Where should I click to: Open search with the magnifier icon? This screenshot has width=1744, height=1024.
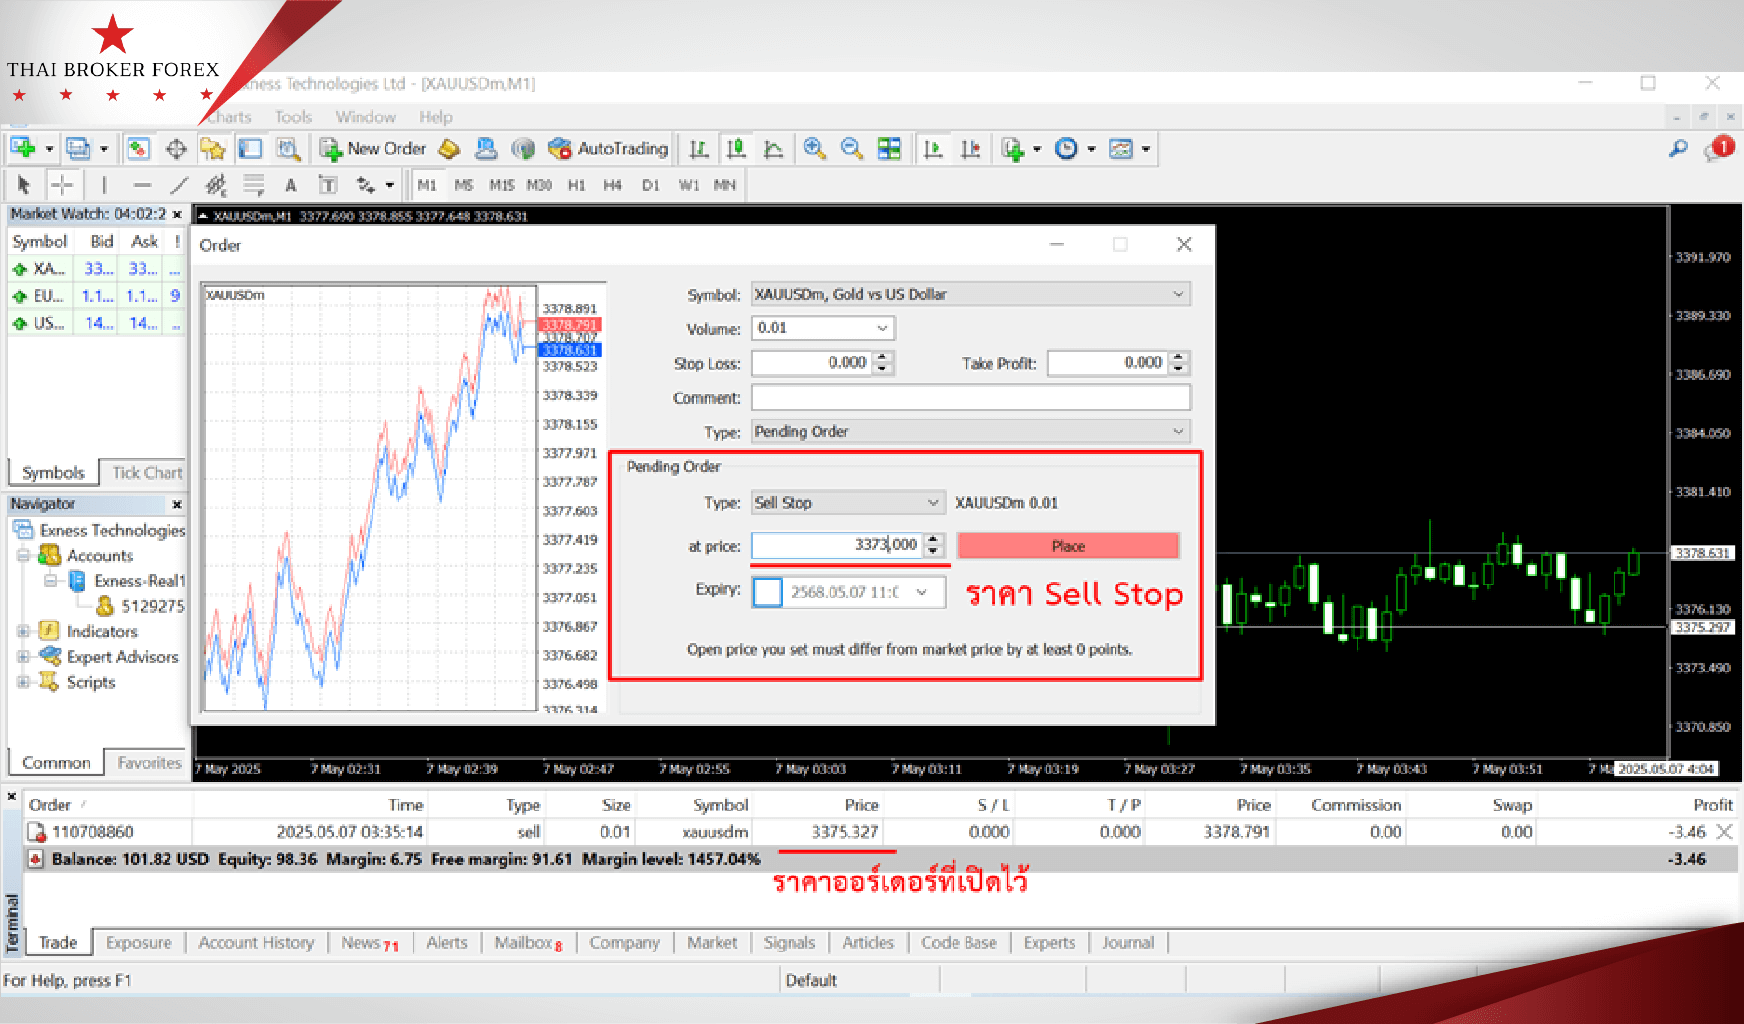point(1678,149)
